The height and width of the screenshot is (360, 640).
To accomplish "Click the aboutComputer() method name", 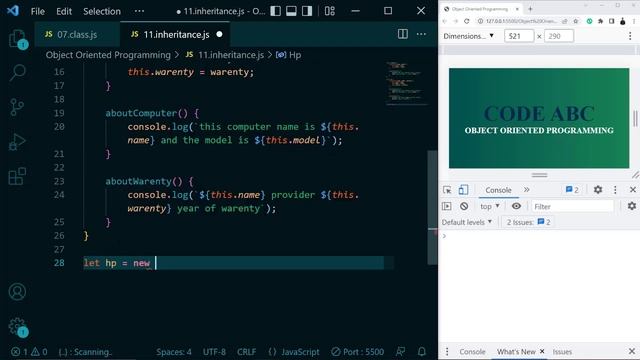I will 141,113.
